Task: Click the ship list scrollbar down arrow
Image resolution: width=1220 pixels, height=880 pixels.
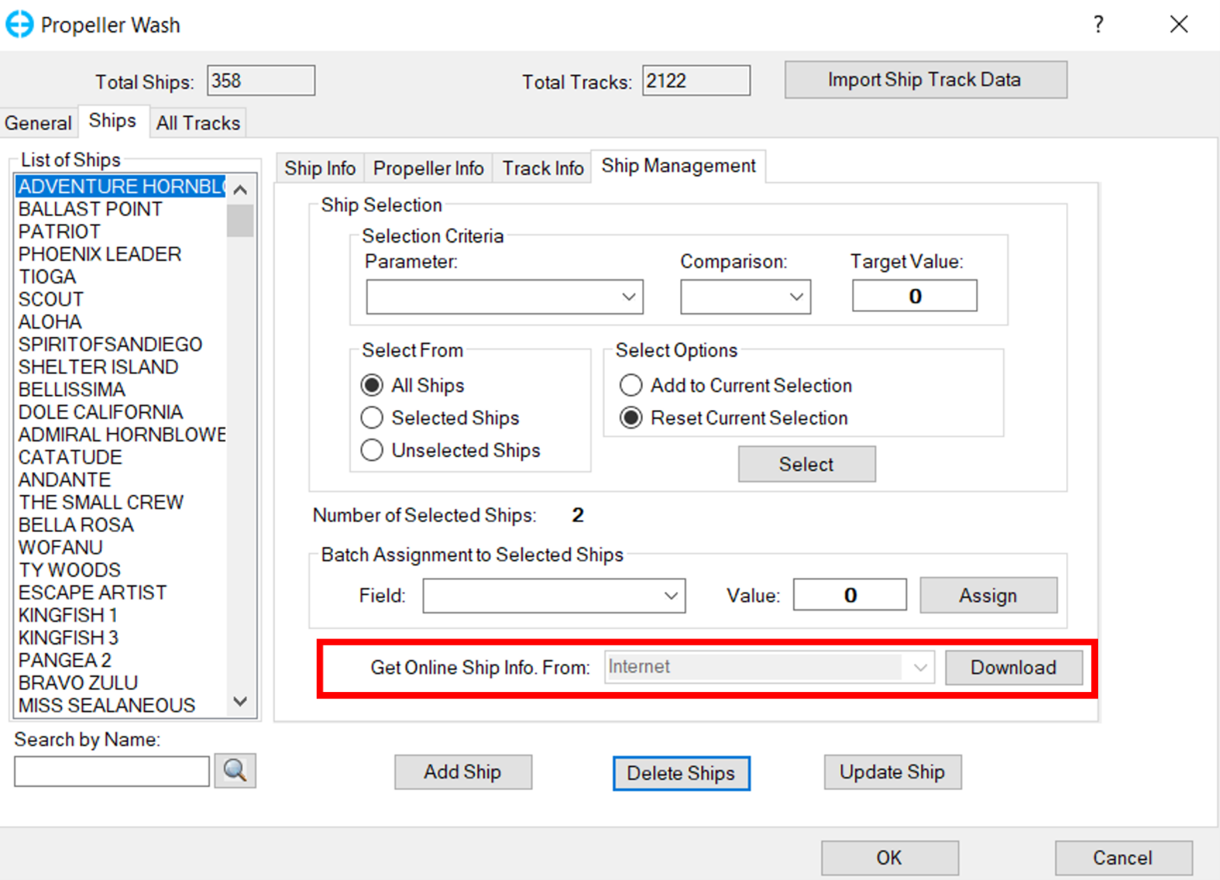Action: point(239,702)
